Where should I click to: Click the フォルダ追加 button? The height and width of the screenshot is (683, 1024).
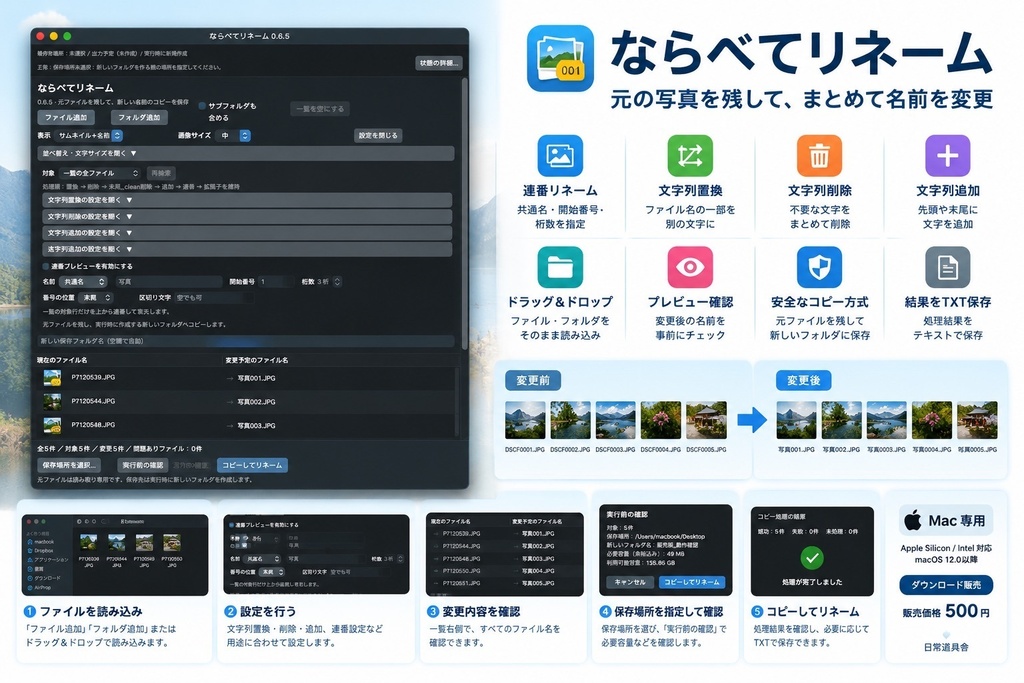(139, 118)
